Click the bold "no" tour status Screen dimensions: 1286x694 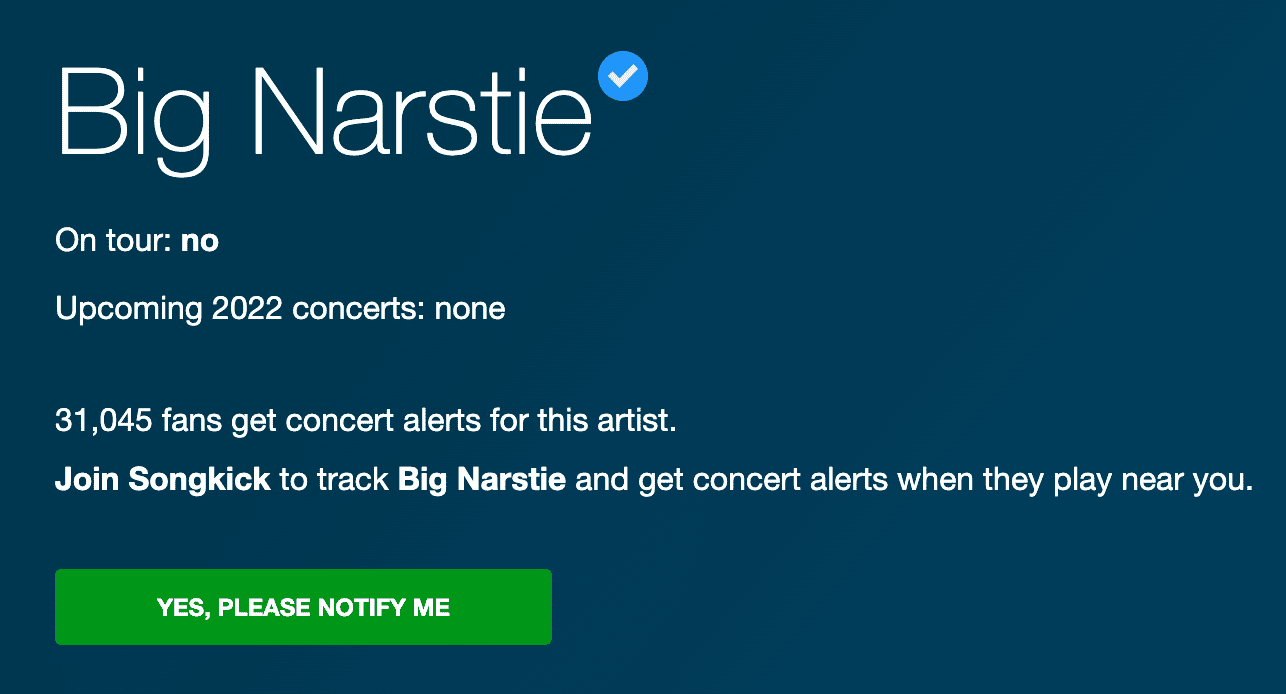(x=200, y=241)
